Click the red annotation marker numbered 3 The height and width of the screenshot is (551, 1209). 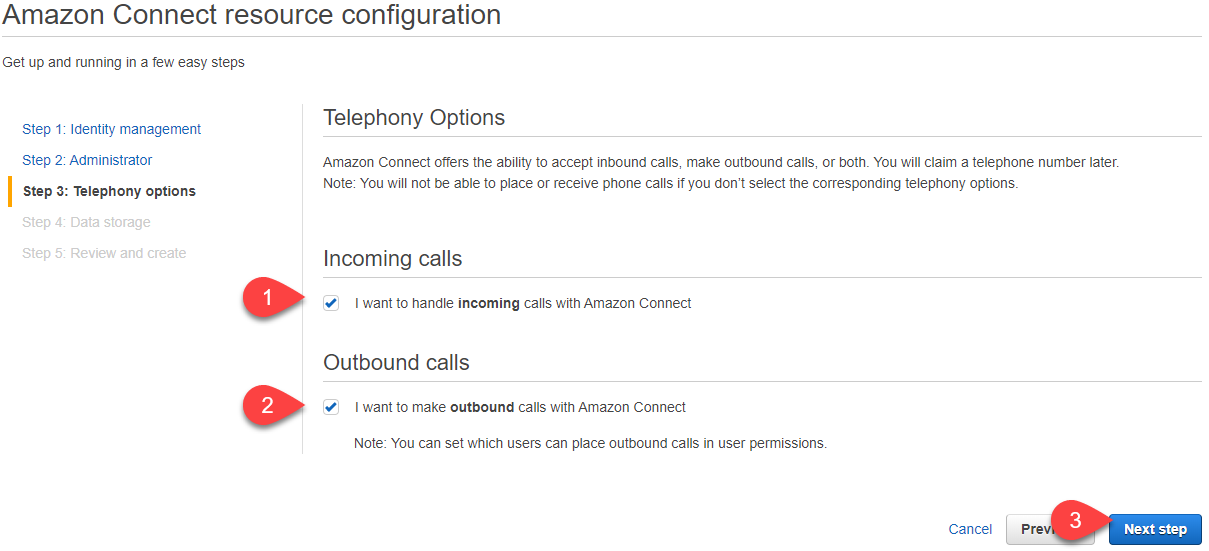pyautogui.click(x=1076, y=521)
